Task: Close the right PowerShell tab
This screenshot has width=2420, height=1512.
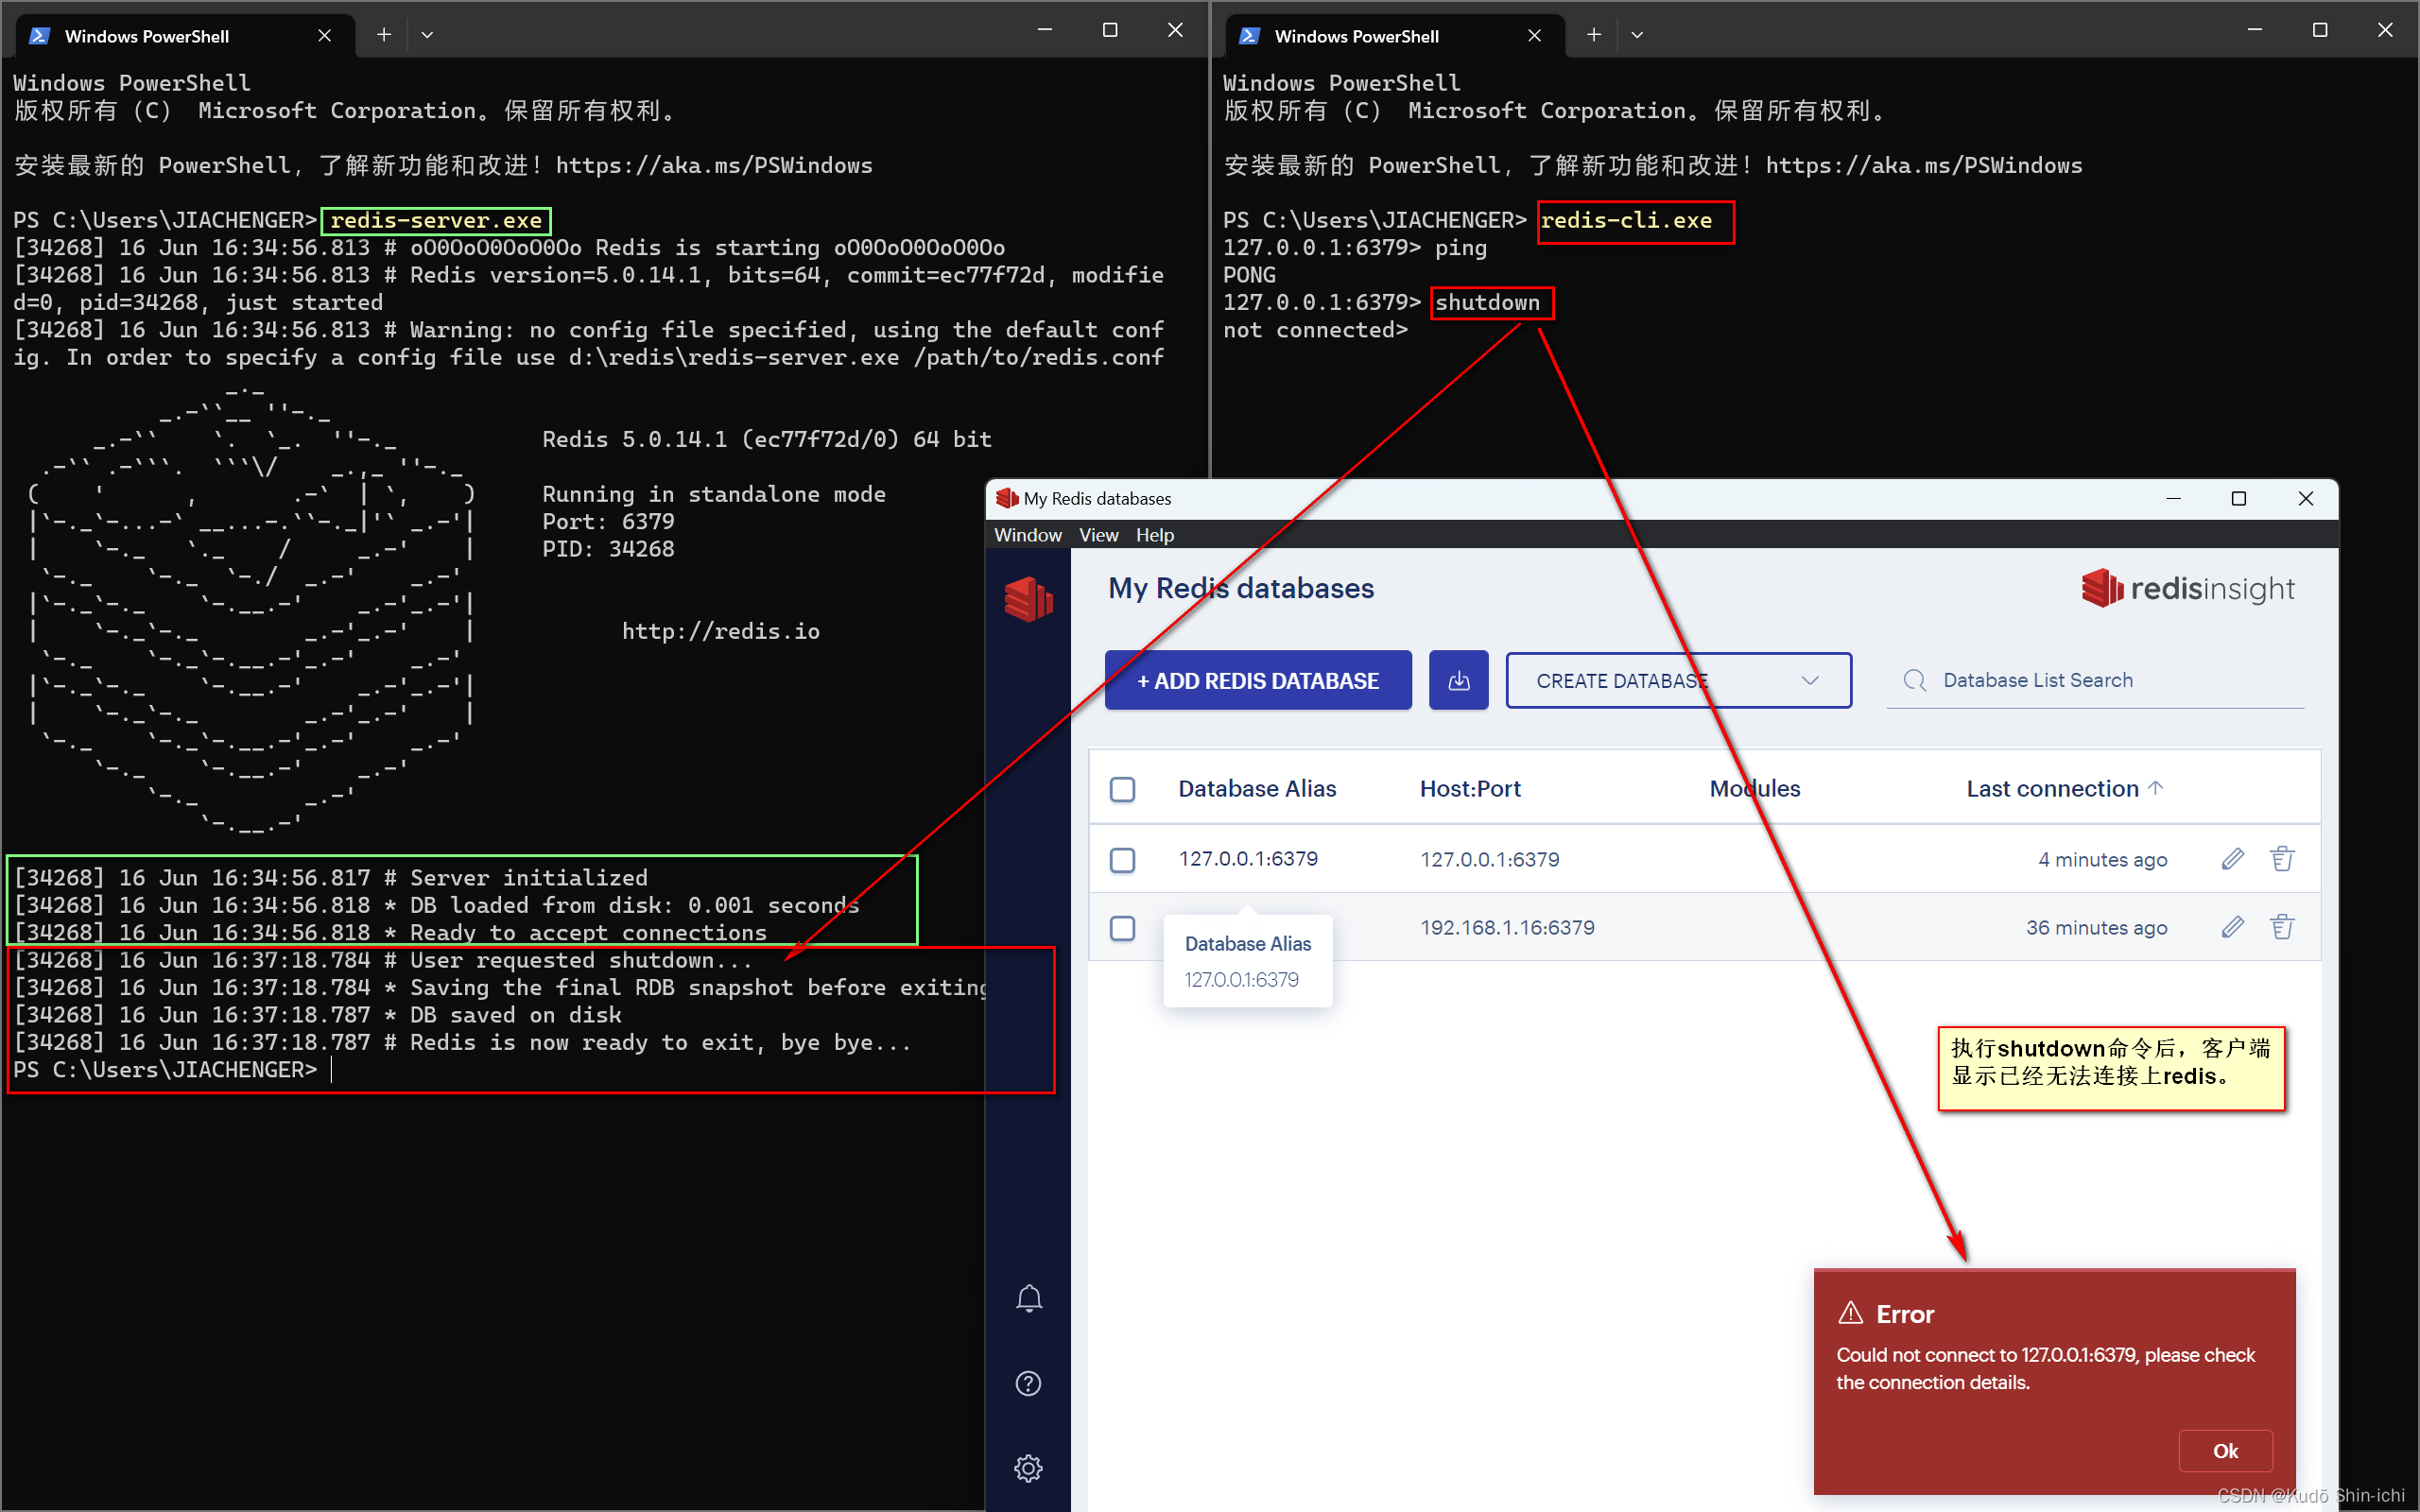Action: (x=1534, y=36)
